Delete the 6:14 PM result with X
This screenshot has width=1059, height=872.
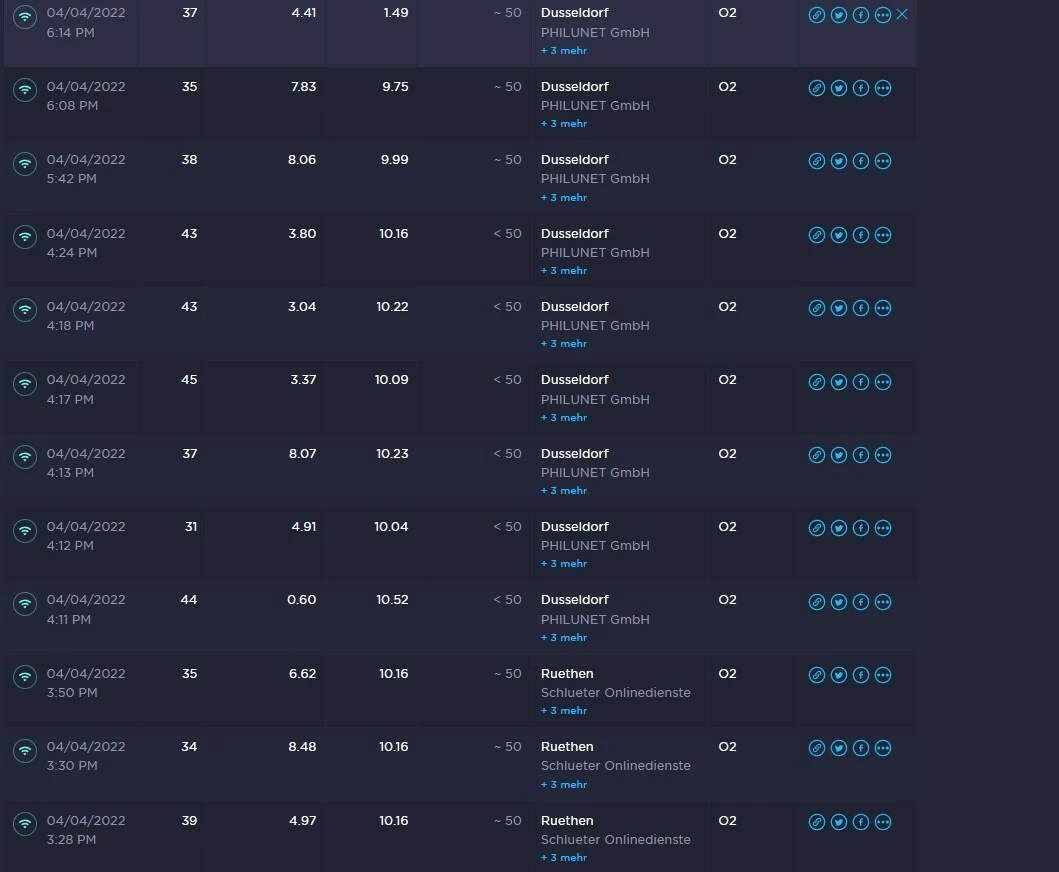tap(902, 14)
